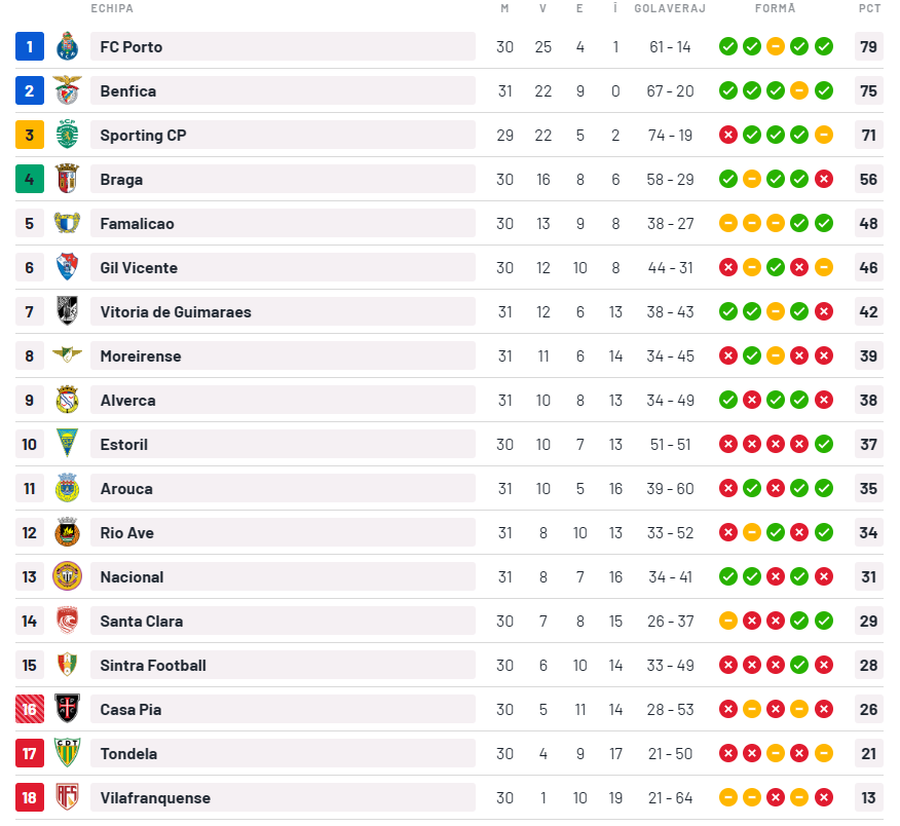
Task: Click the Benfica club crest
Action: coord(67,91)
